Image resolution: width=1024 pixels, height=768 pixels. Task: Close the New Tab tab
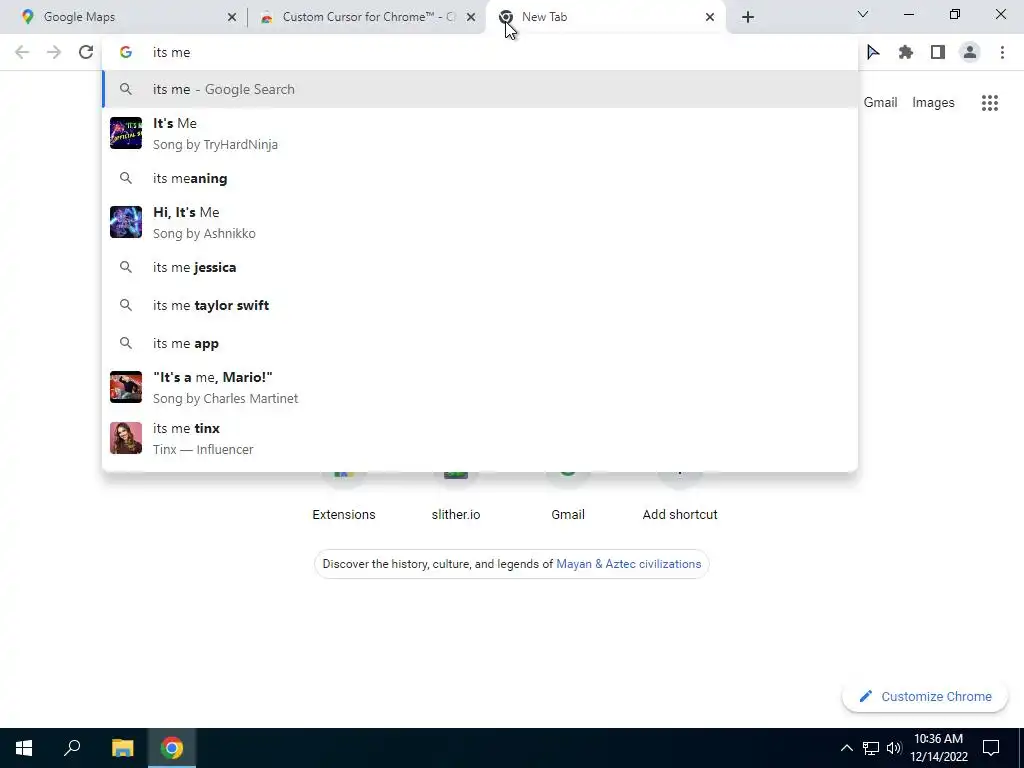710,17
